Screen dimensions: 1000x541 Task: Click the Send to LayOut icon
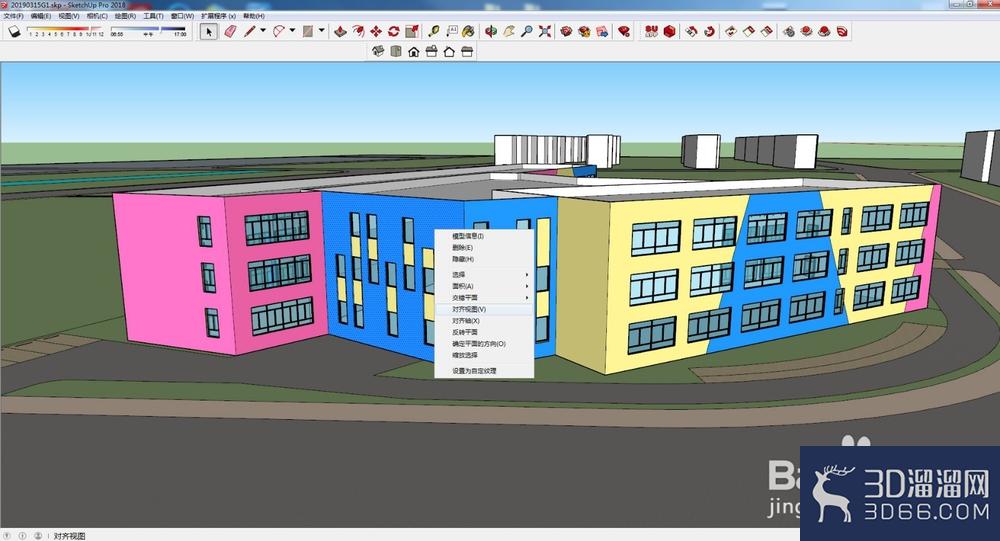point(602,31)
